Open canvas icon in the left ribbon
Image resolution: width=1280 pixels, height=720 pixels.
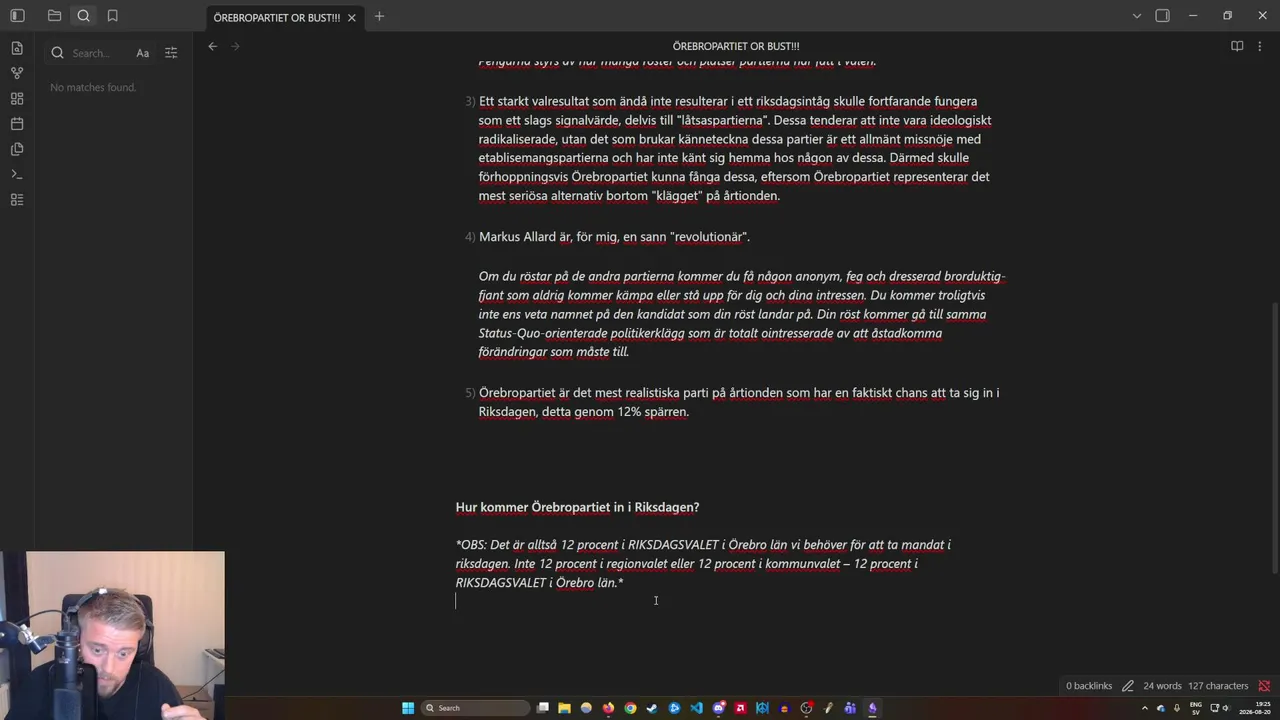pyautogui.click(x=17, y=99)
